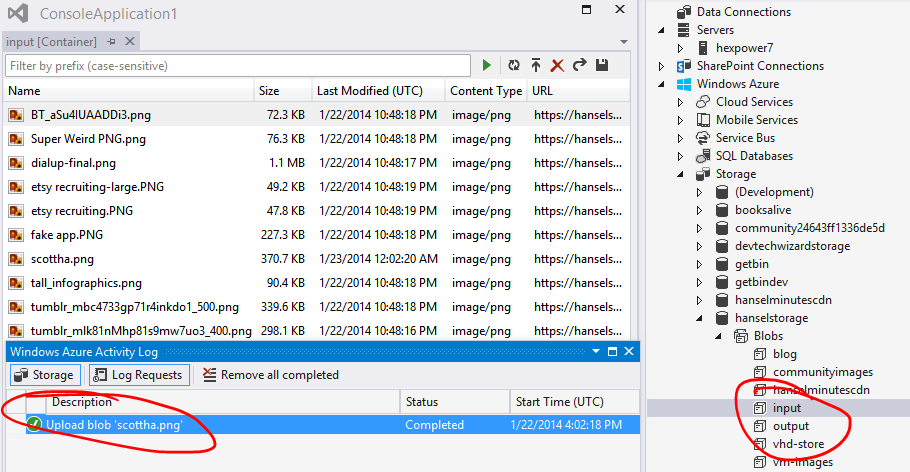Refresh the blob container list
Screen dimensions: 910x472
point(514,66)
